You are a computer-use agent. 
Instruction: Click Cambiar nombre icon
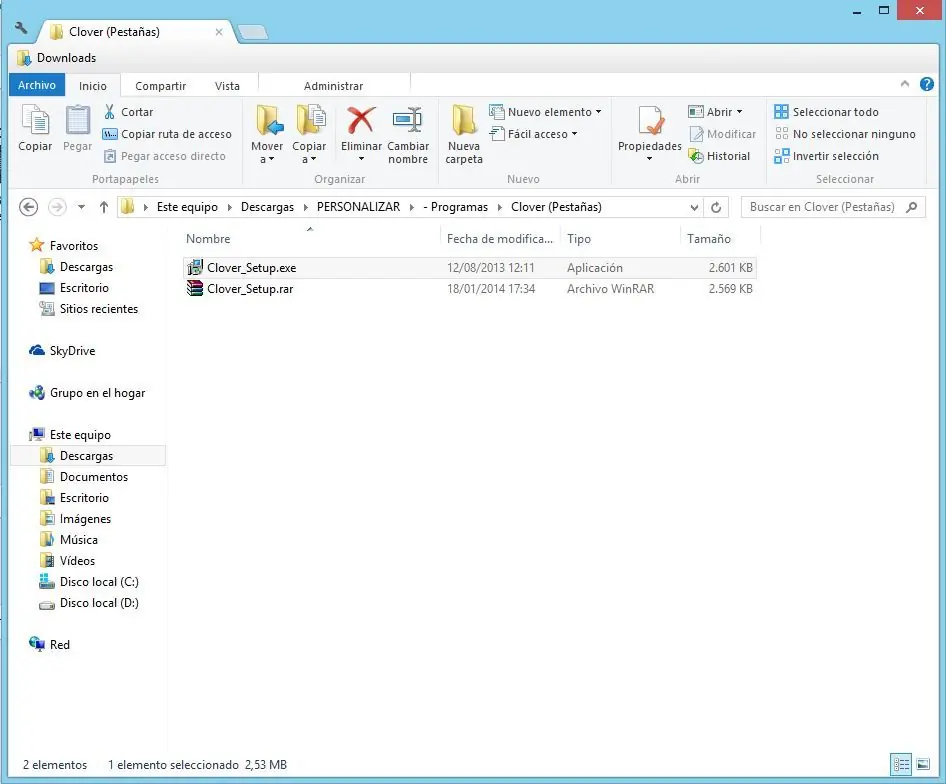[x=408, y=120]
